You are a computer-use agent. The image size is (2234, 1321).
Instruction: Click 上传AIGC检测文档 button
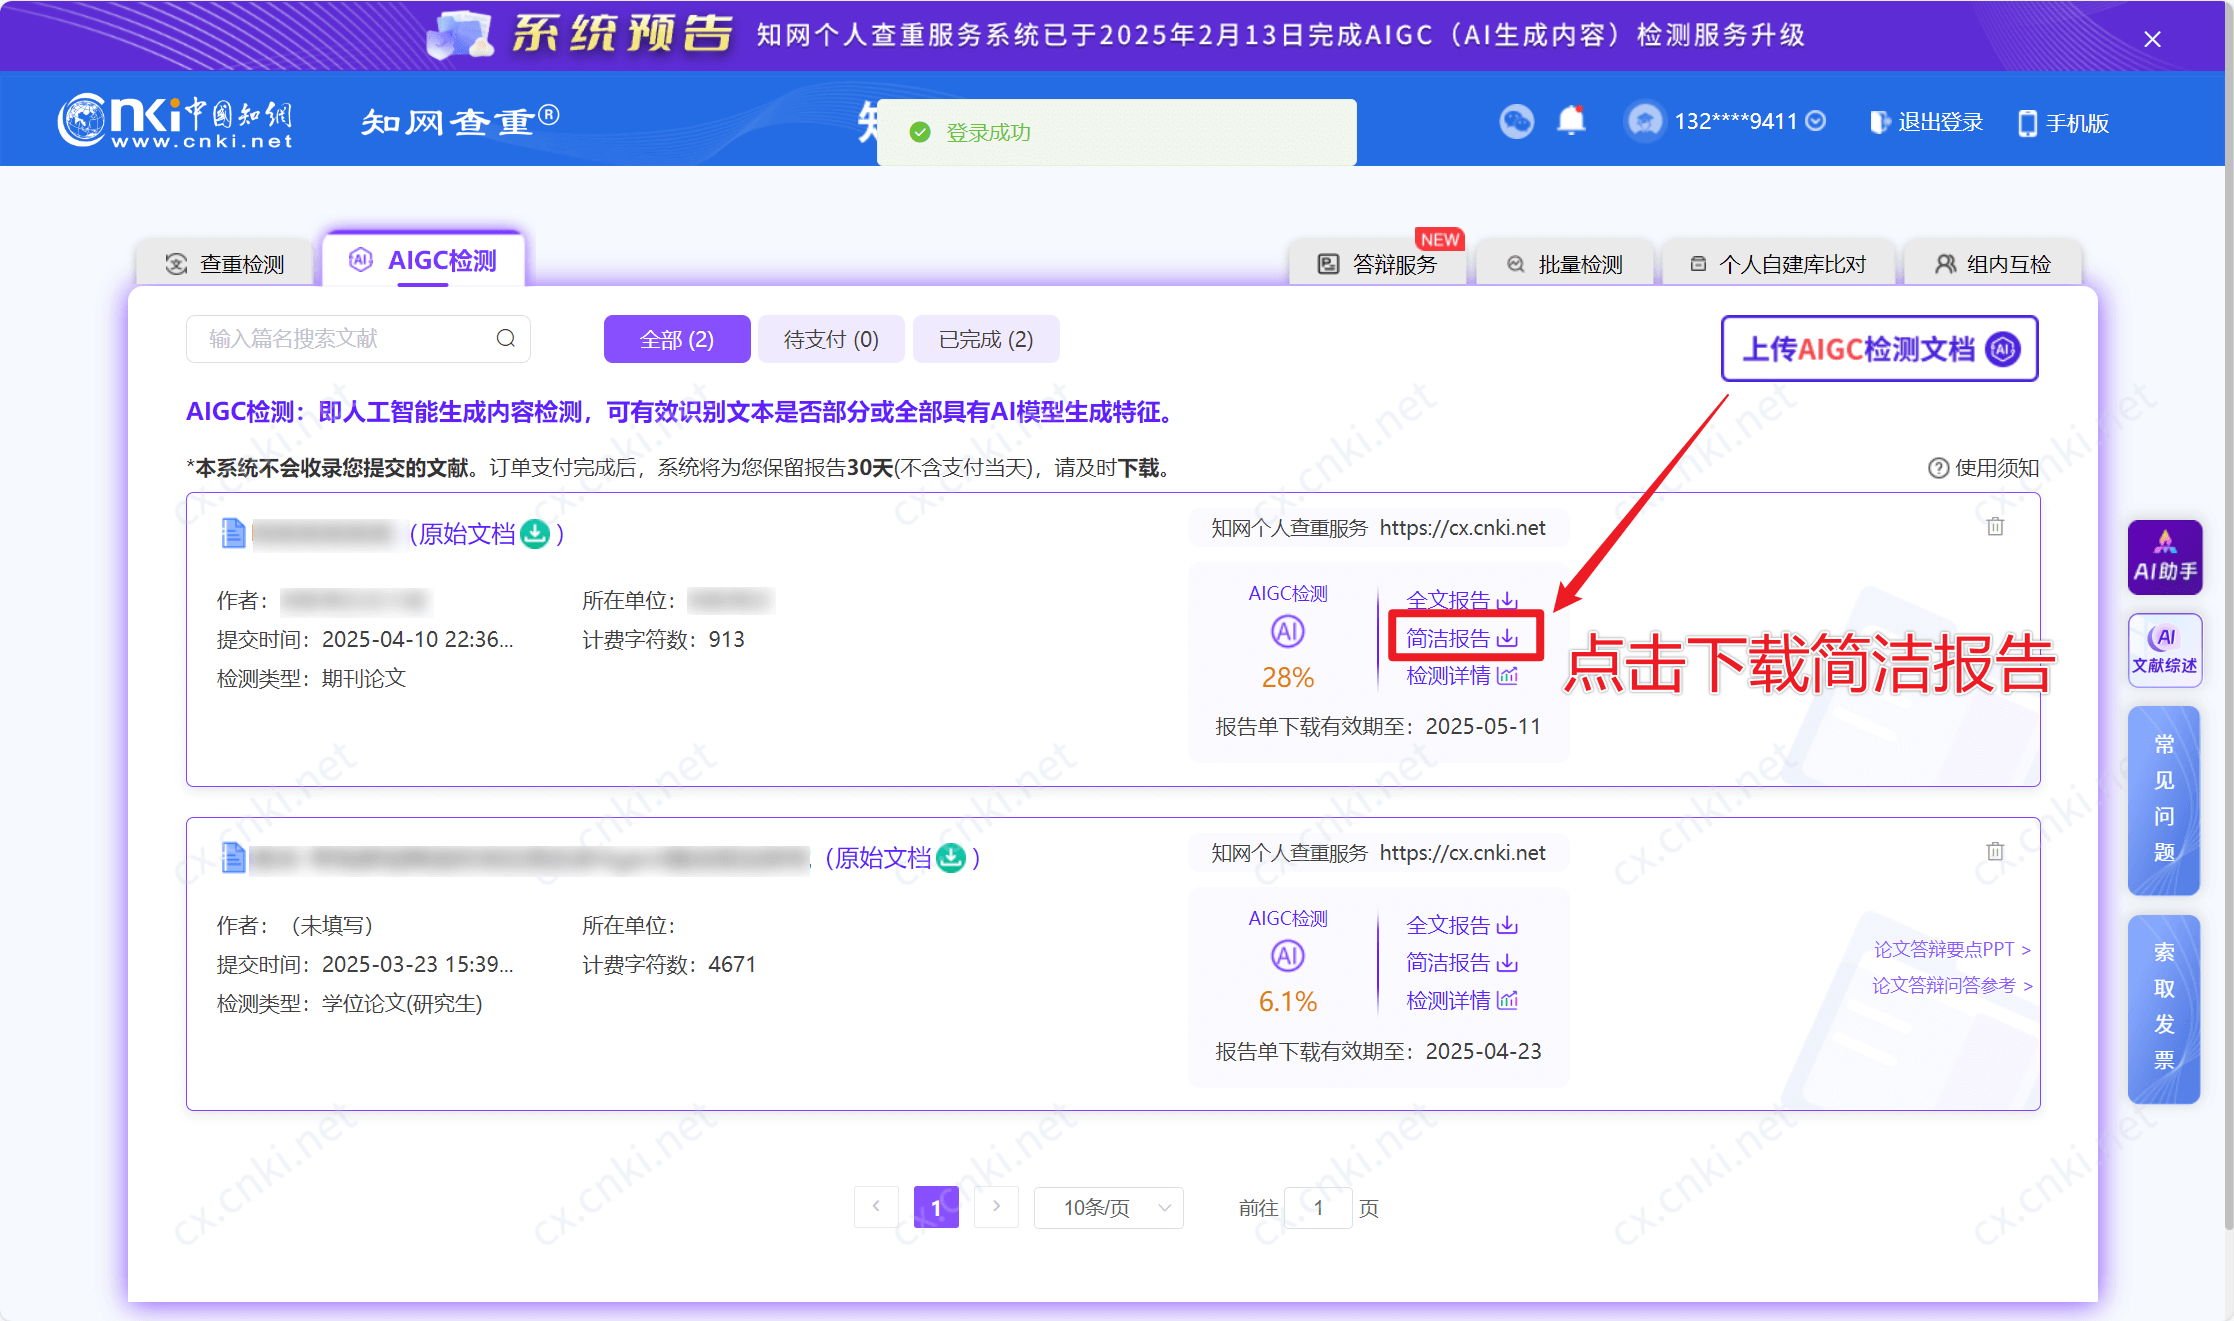point(1879,349)
